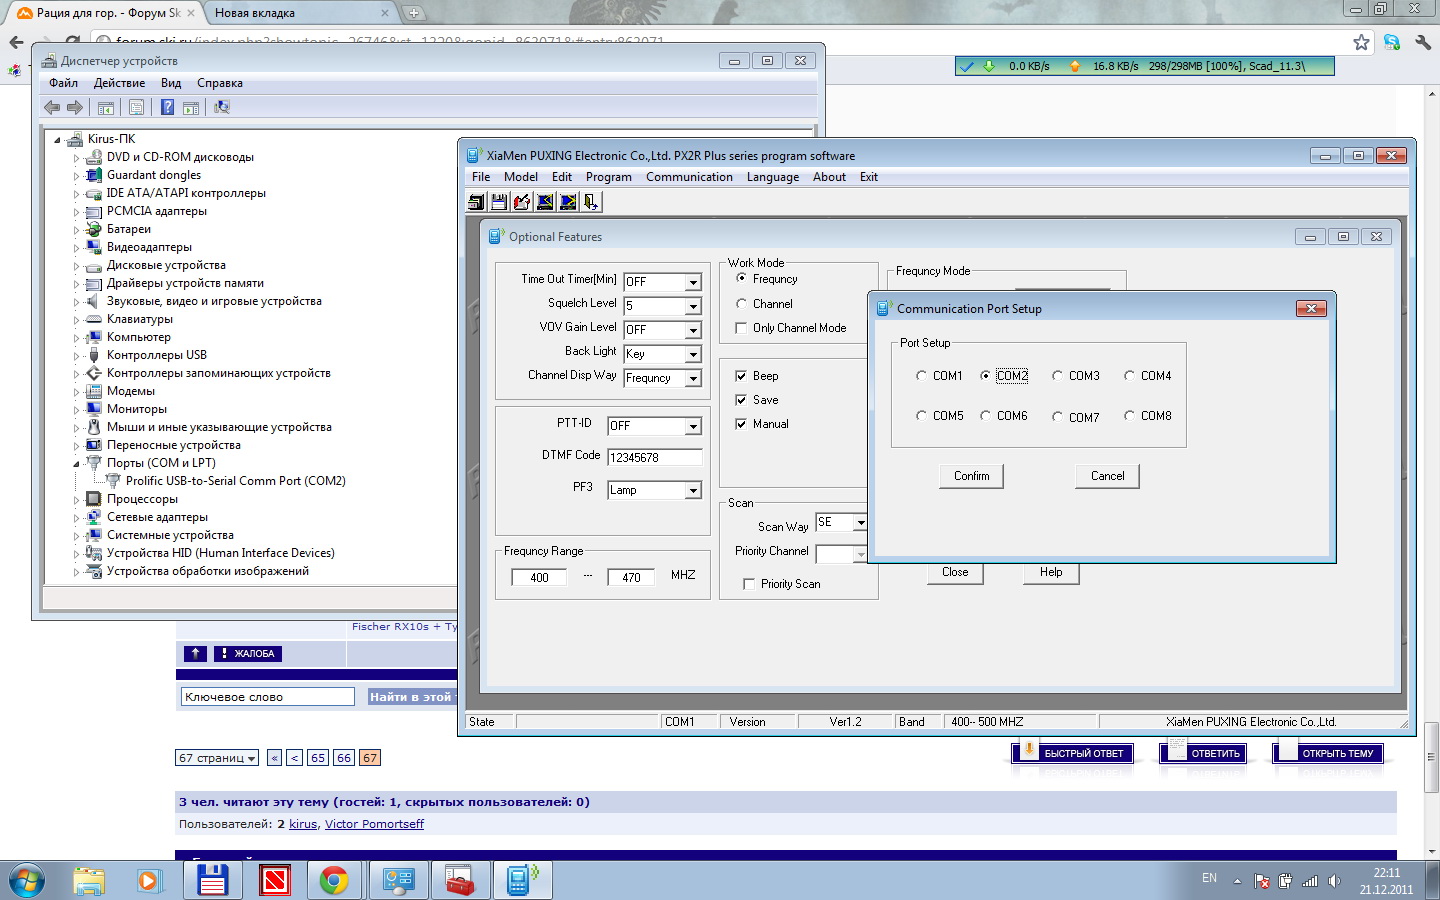1440x900 pixels.
Task: Click Cancel in Communication Port Setup
Action: click(1107, 476)
